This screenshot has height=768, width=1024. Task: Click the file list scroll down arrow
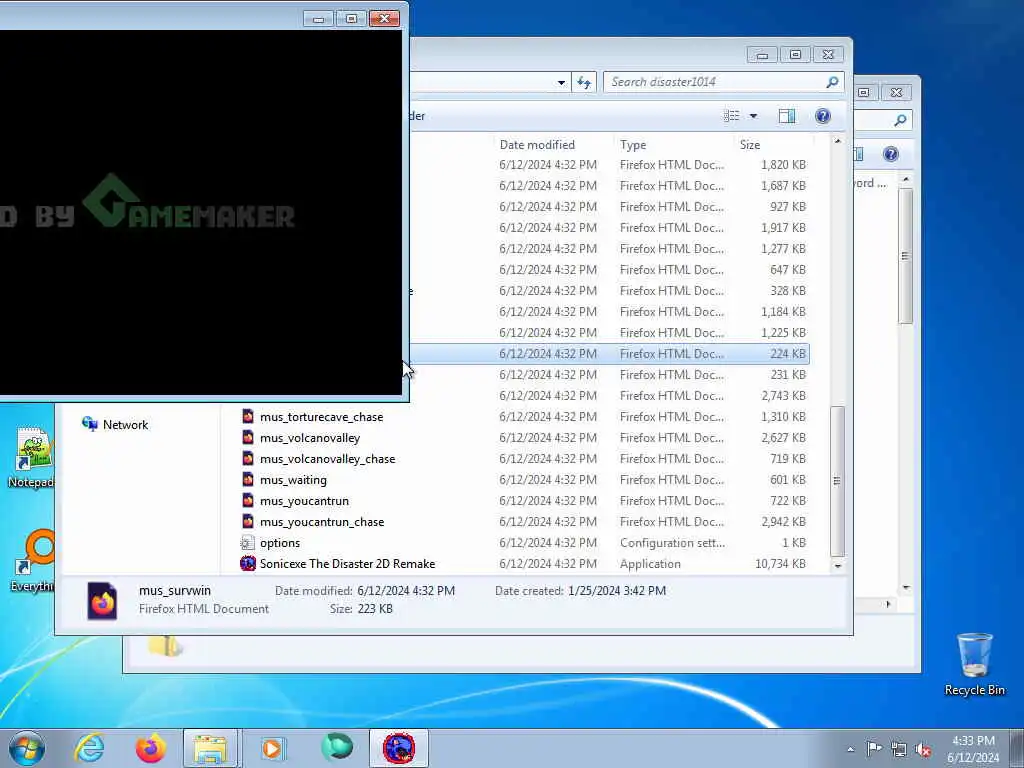837,566
